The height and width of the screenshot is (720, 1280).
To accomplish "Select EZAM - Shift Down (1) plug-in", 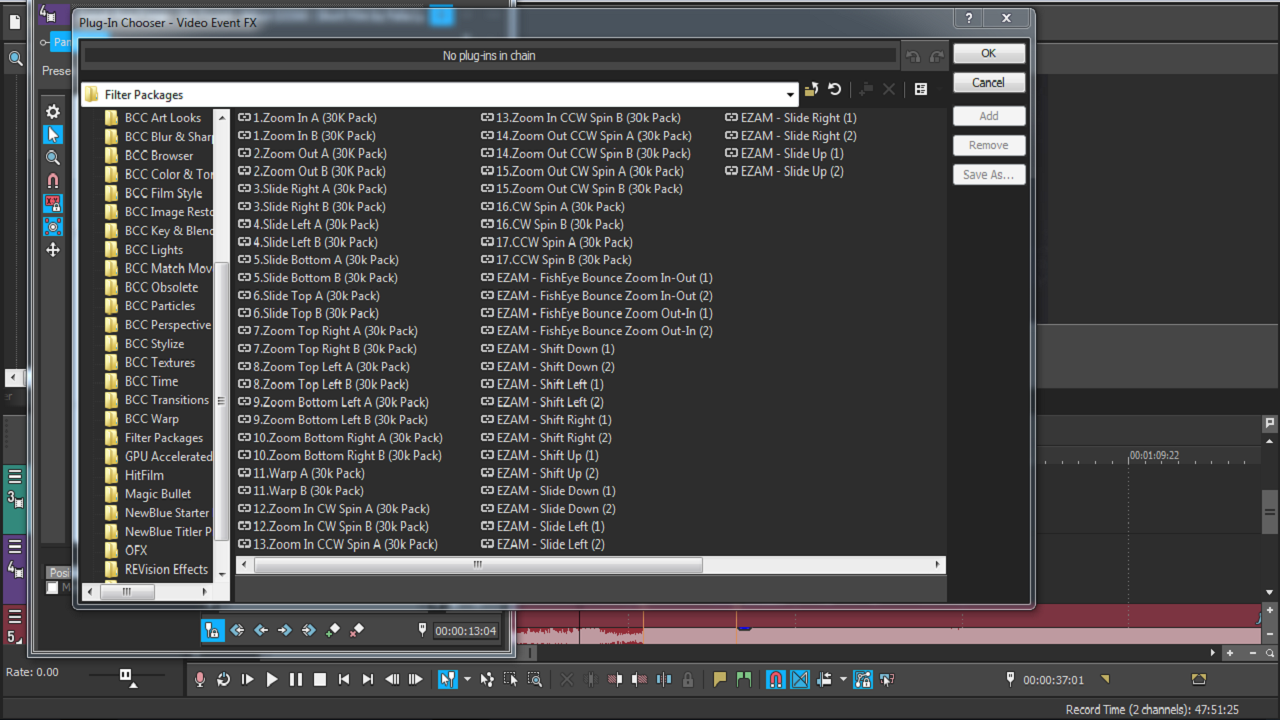I will pos(555,349).
